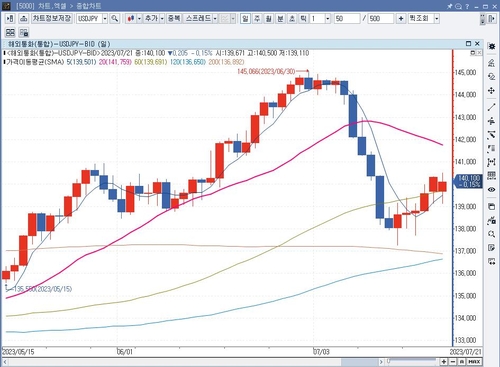The image size is (500, 367).
Task: Click the 500 total count input field
Action: pos(381,18)
